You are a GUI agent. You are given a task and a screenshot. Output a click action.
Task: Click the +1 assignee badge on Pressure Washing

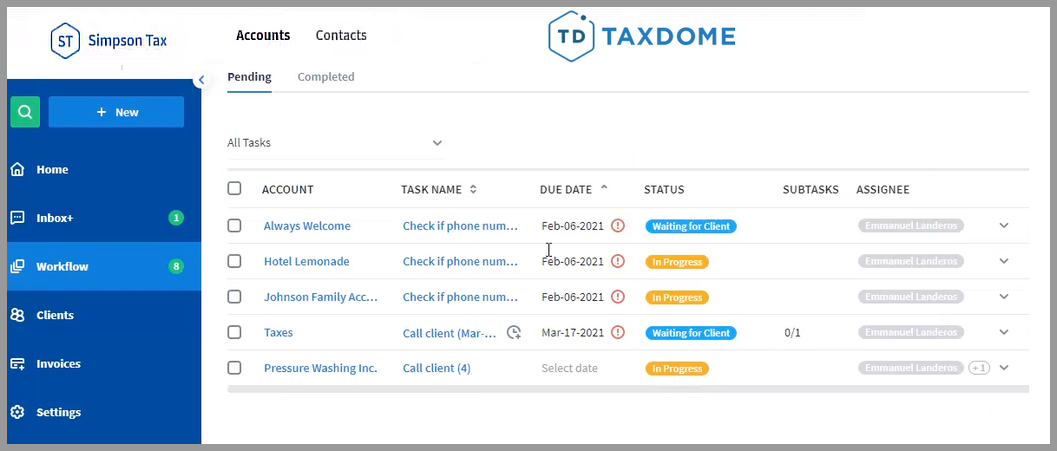click(x=979, y=367)
